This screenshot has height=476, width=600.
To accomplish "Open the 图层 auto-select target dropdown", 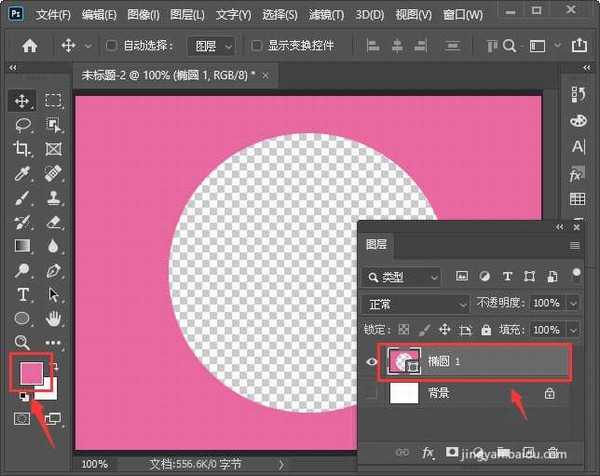I will (x=214, y=46).
